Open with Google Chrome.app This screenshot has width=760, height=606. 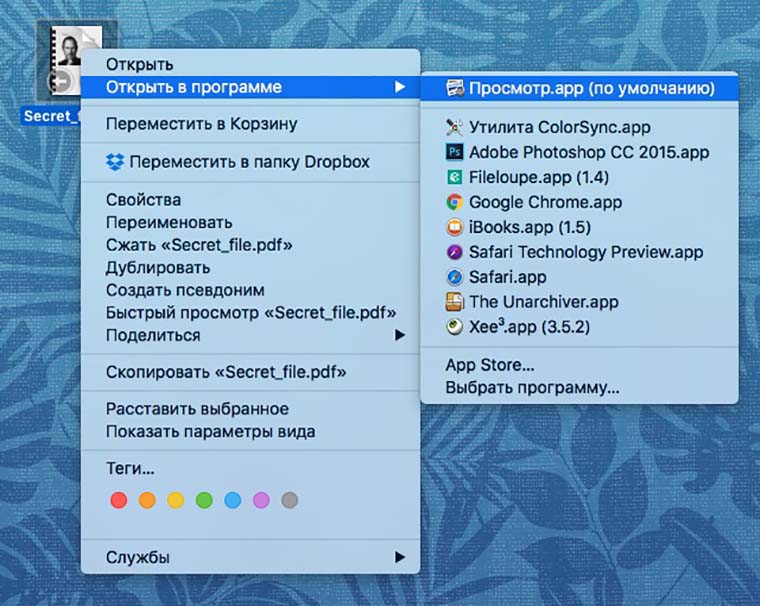click(579, 202)
